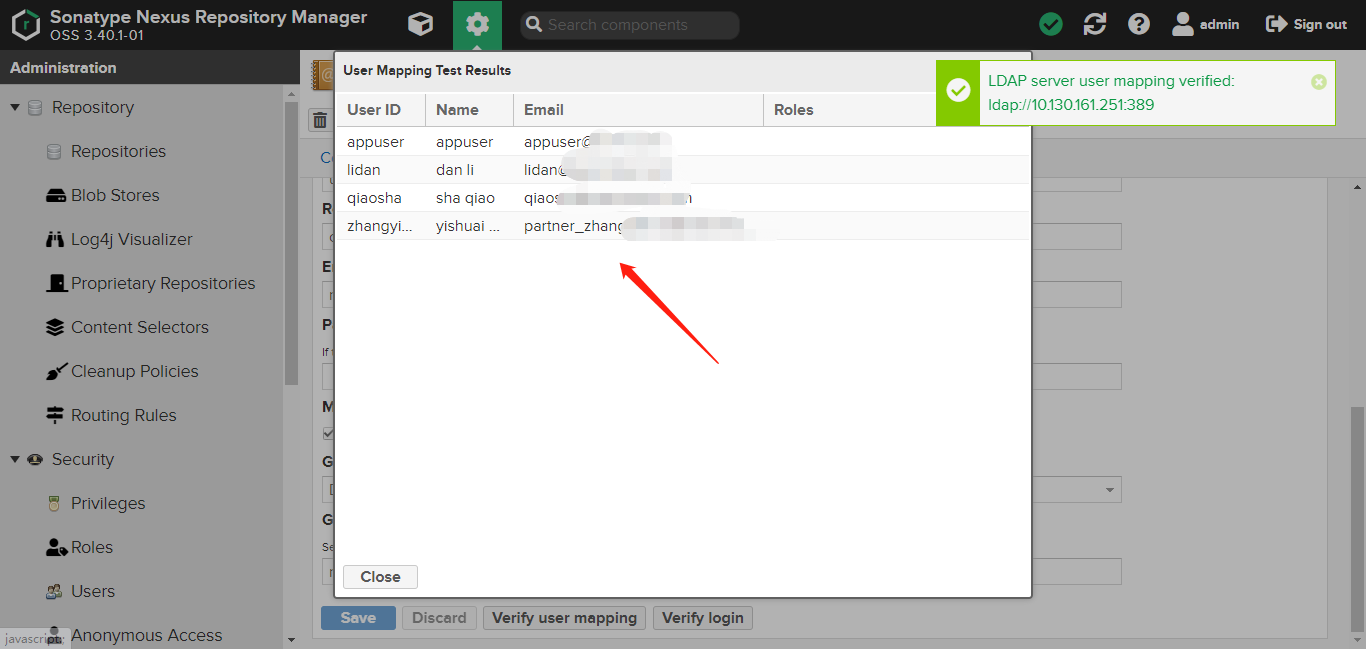Sort by the User ID column header
1366x649 pixels.
click(x=374, y=110)
